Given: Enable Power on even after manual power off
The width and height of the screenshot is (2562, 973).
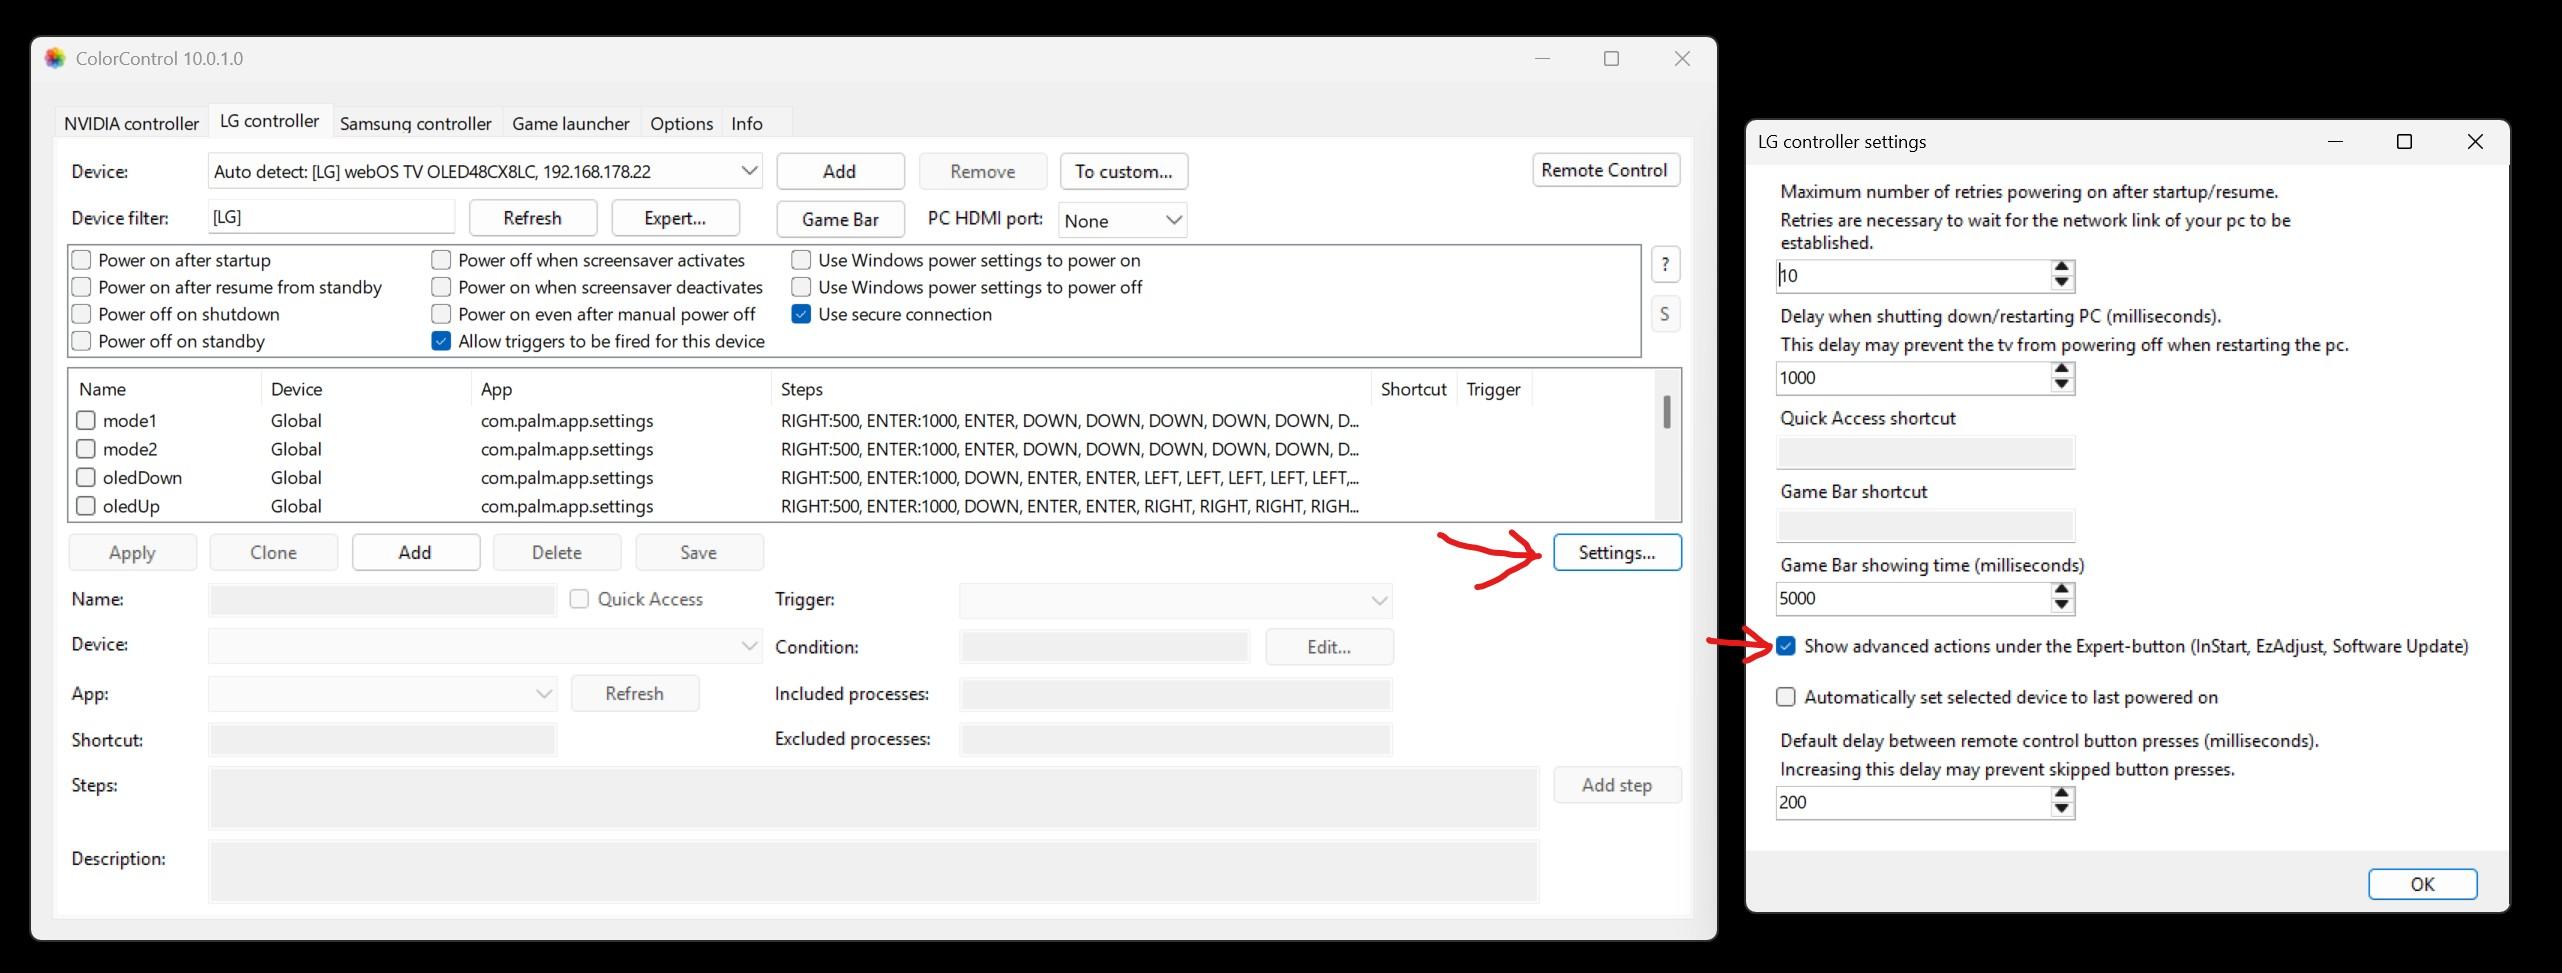Looking at the screenshot, I should [x=441, y=314].
